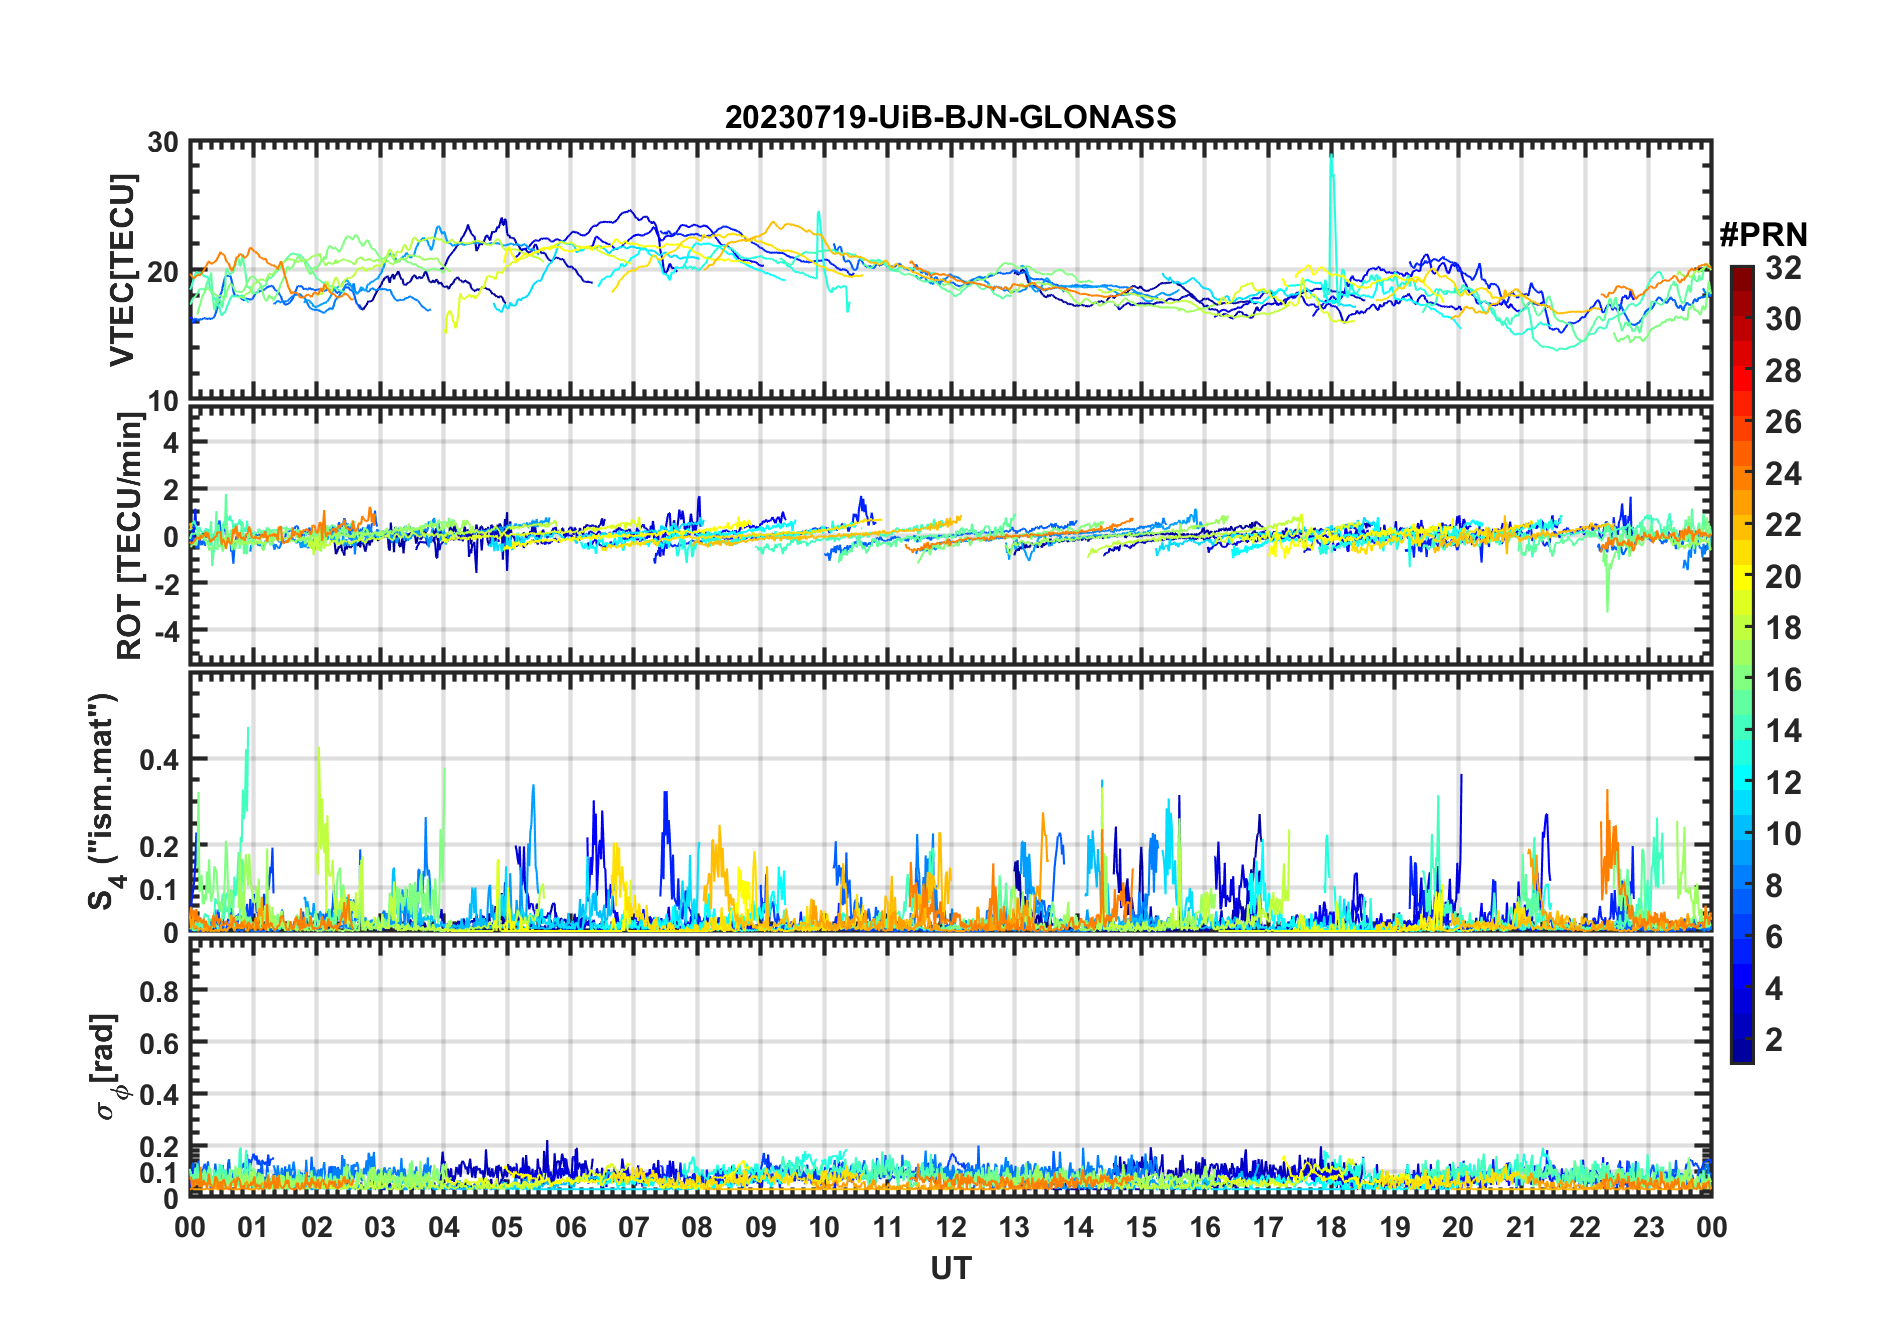Click inside the ROT plot panel

(950, 535)
